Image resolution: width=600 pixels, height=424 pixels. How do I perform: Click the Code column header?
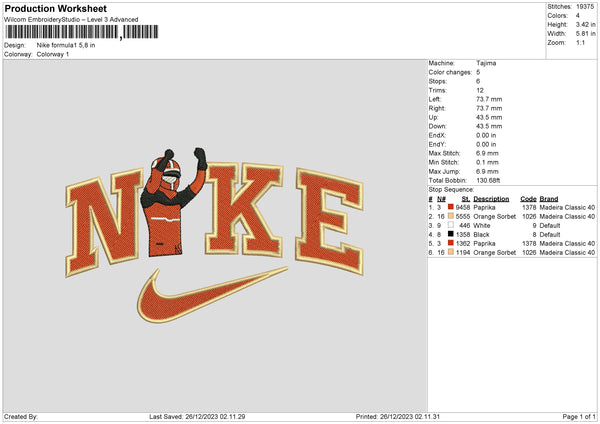coord(528,199)
